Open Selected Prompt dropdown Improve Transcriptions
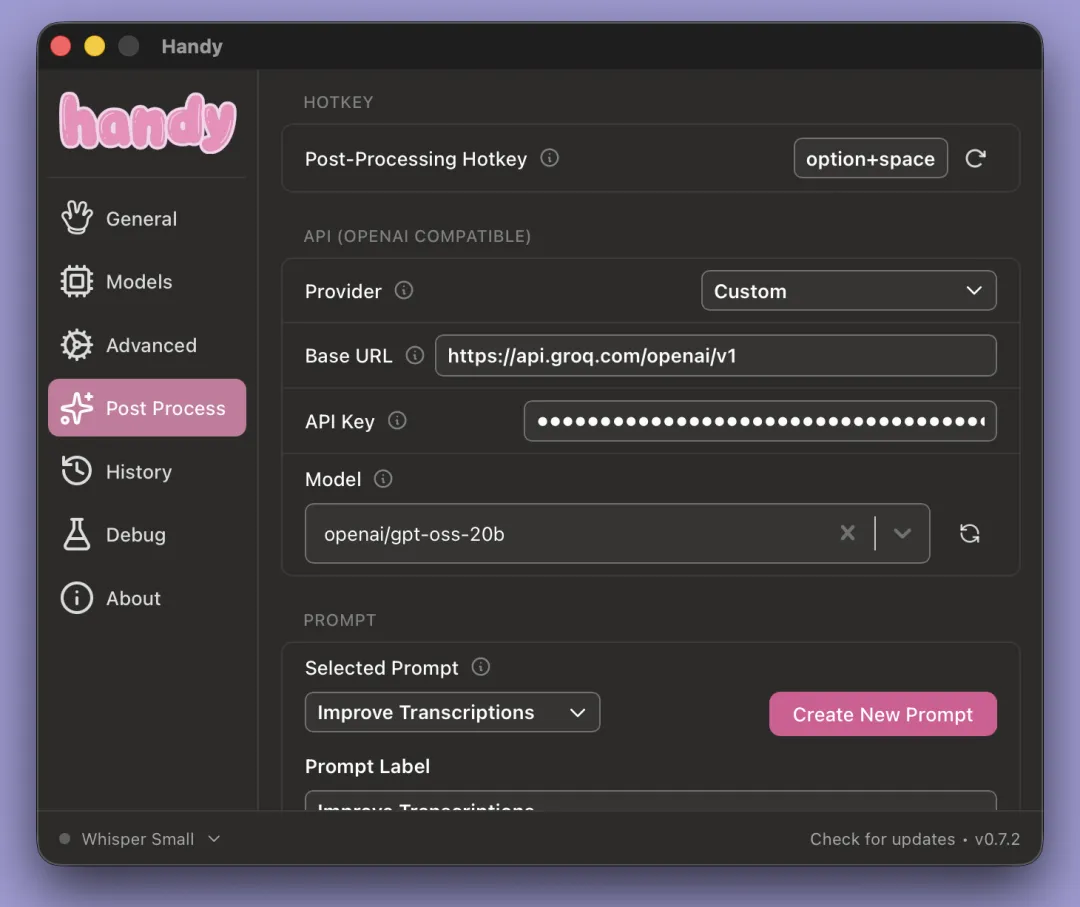 coord(453,712)
